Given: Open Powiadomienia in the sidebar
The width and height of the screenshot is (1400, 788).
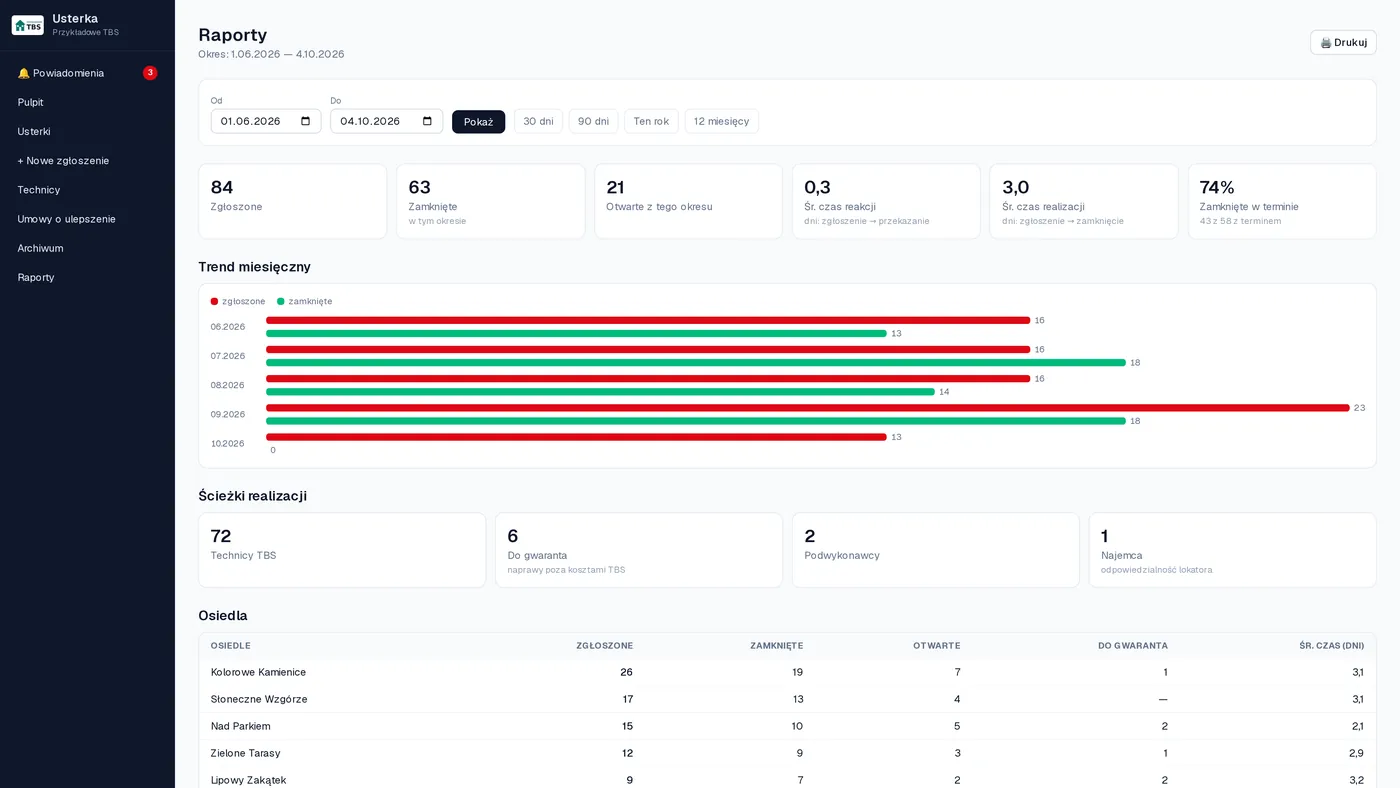Looking at the screenshot, I should [87, 73].
